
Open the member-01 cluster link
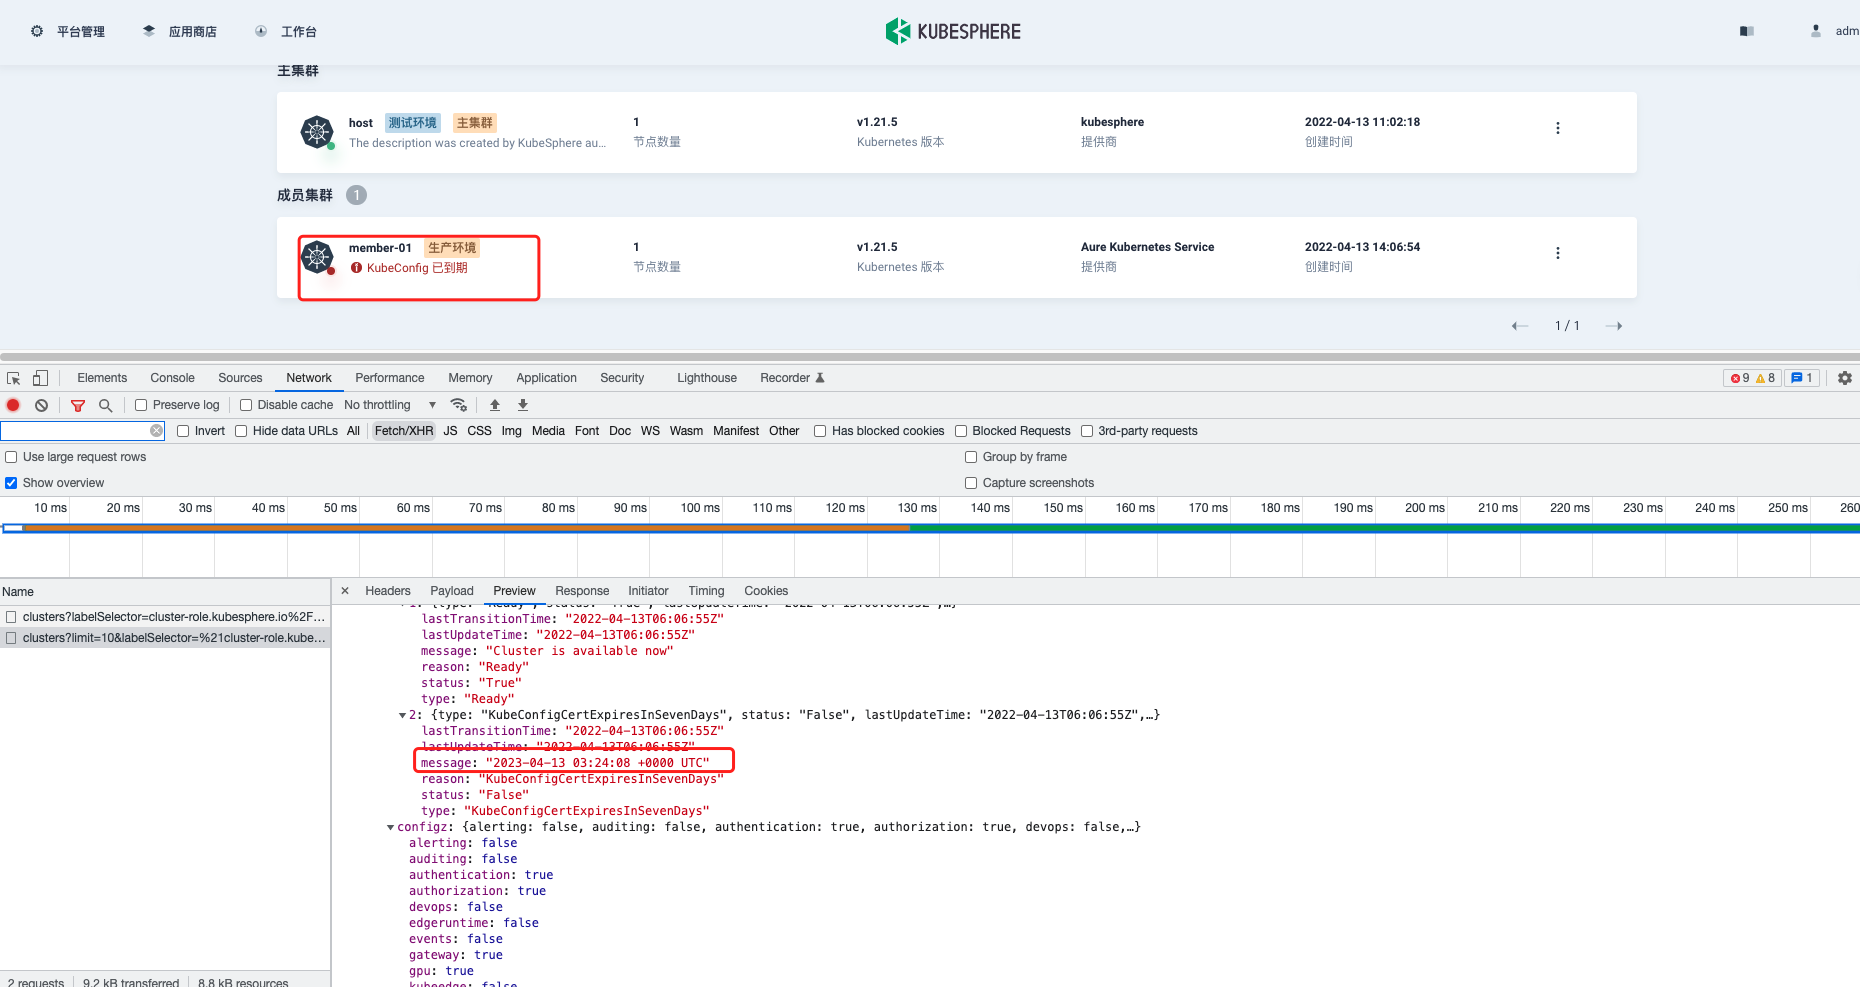pyautogui.click(x=380, y=248)
